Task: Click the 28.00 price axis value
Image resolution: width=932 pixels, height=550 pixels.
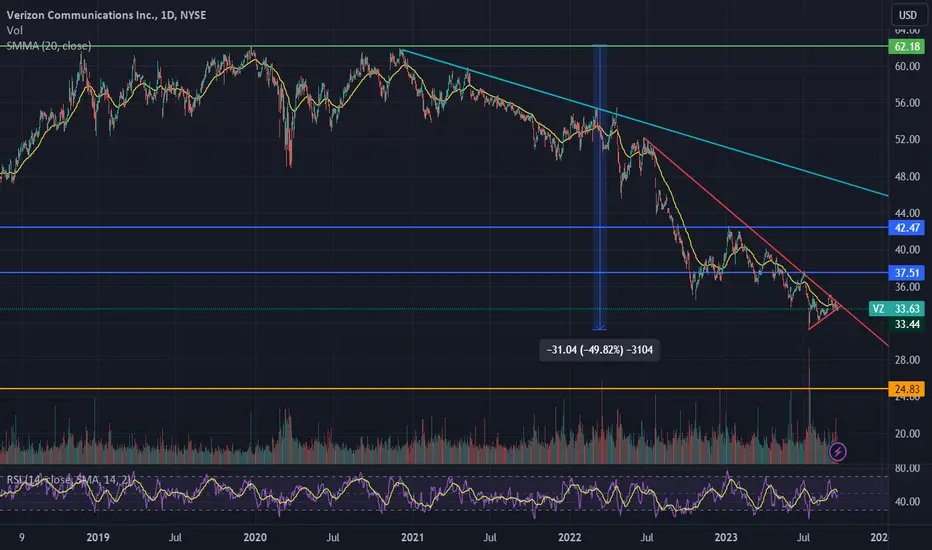Action: pyautogui.click(x=908, y=360)
